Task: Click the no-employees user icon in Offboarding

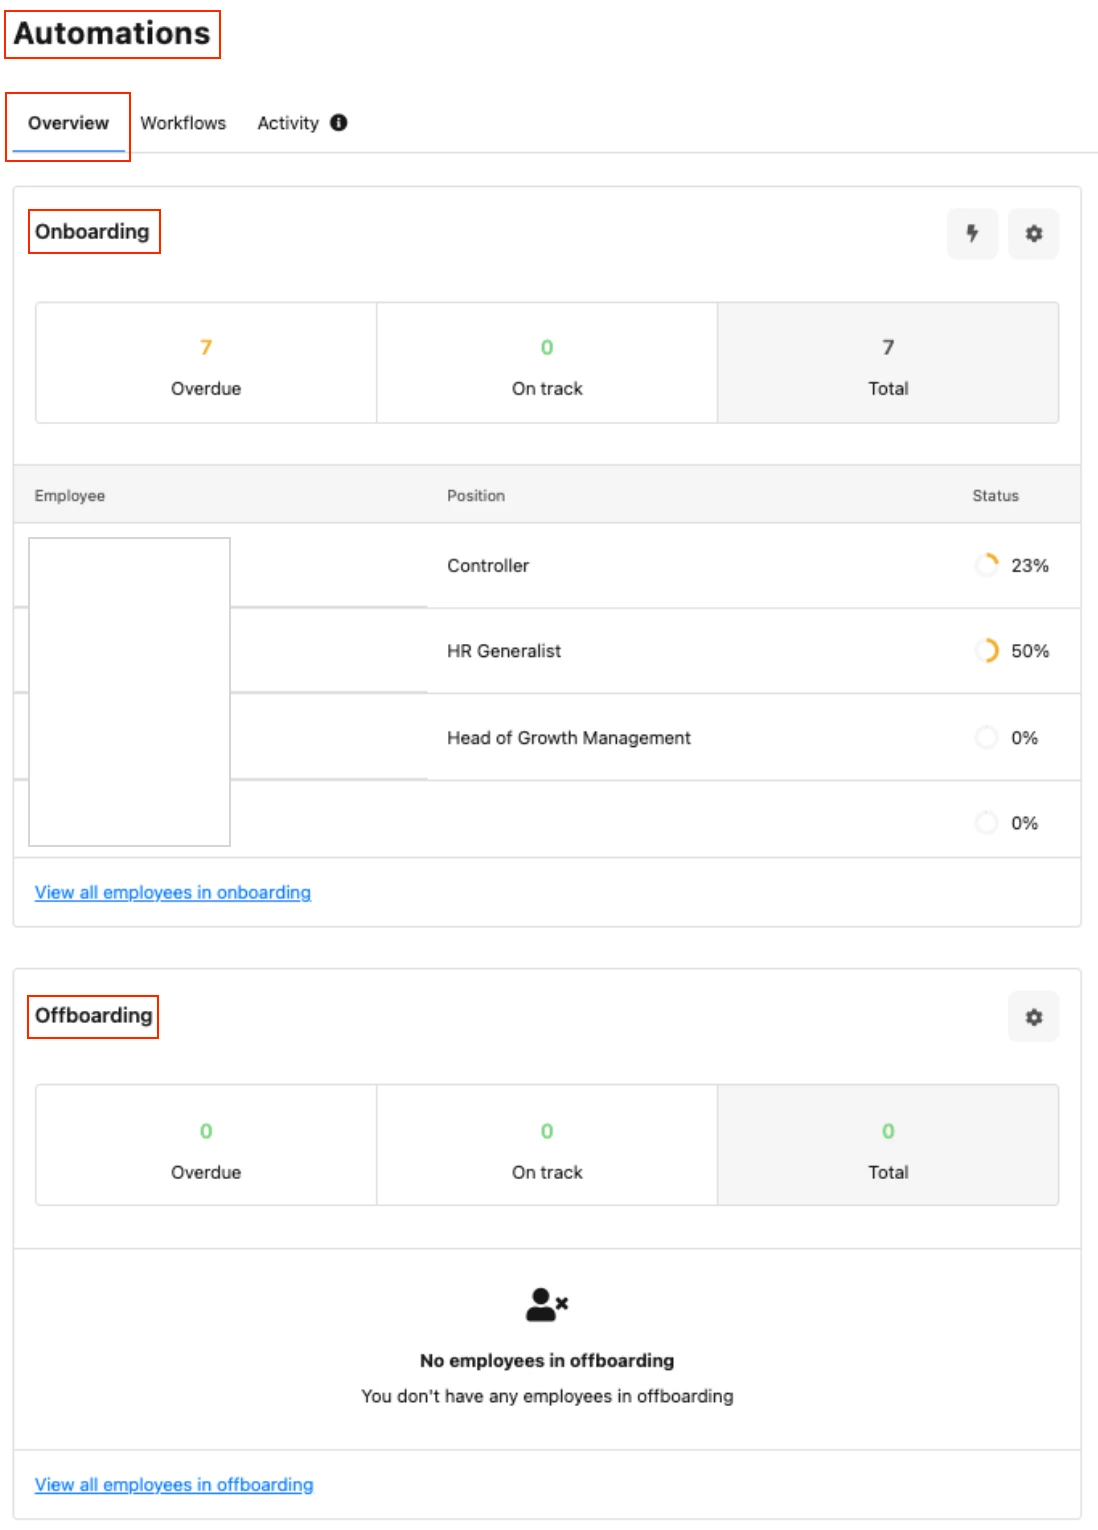Action: [x=547, y=1304]
